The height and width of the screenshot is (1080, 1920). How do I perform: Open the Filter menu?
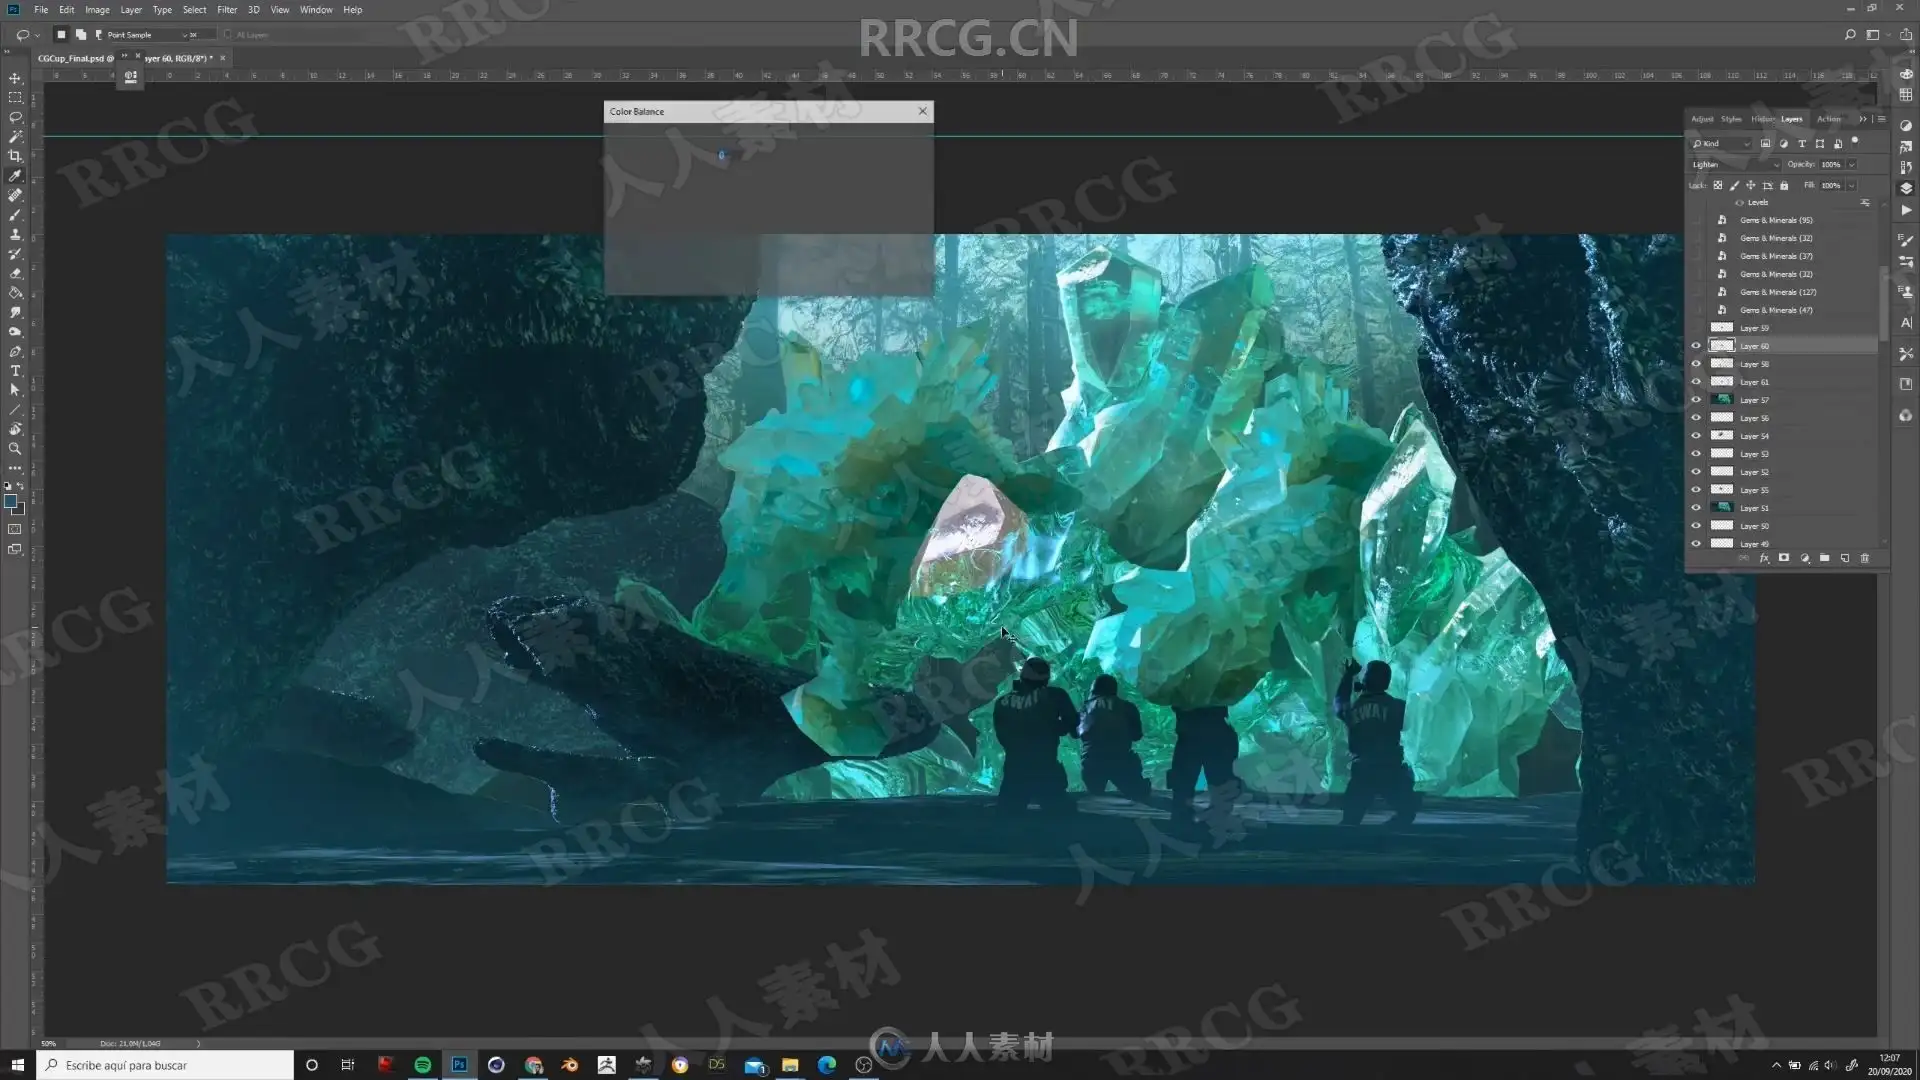227,10
